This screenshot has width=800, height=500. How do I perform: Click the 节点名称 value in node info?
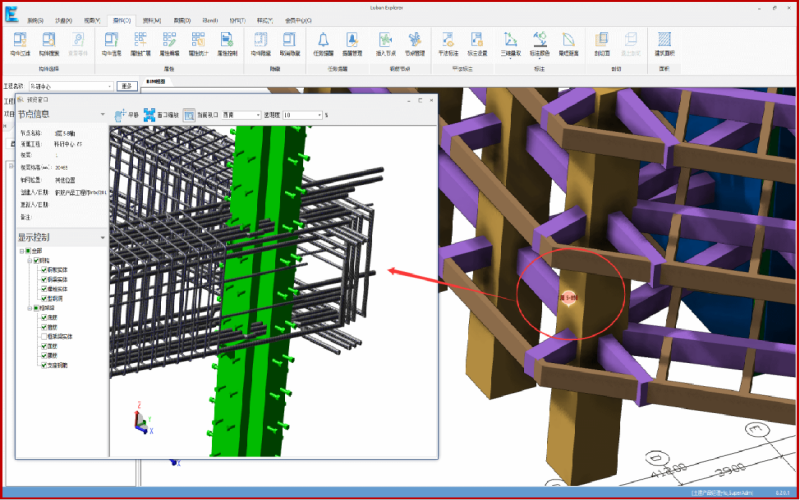(65, 132)
